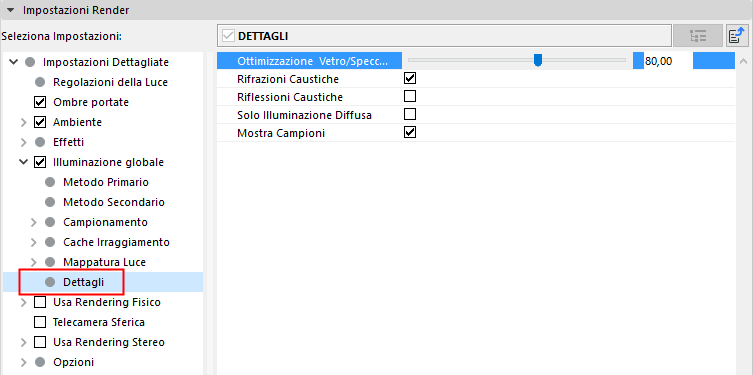Click the gray dot beside Opzioni

click(x=40, y=362)
